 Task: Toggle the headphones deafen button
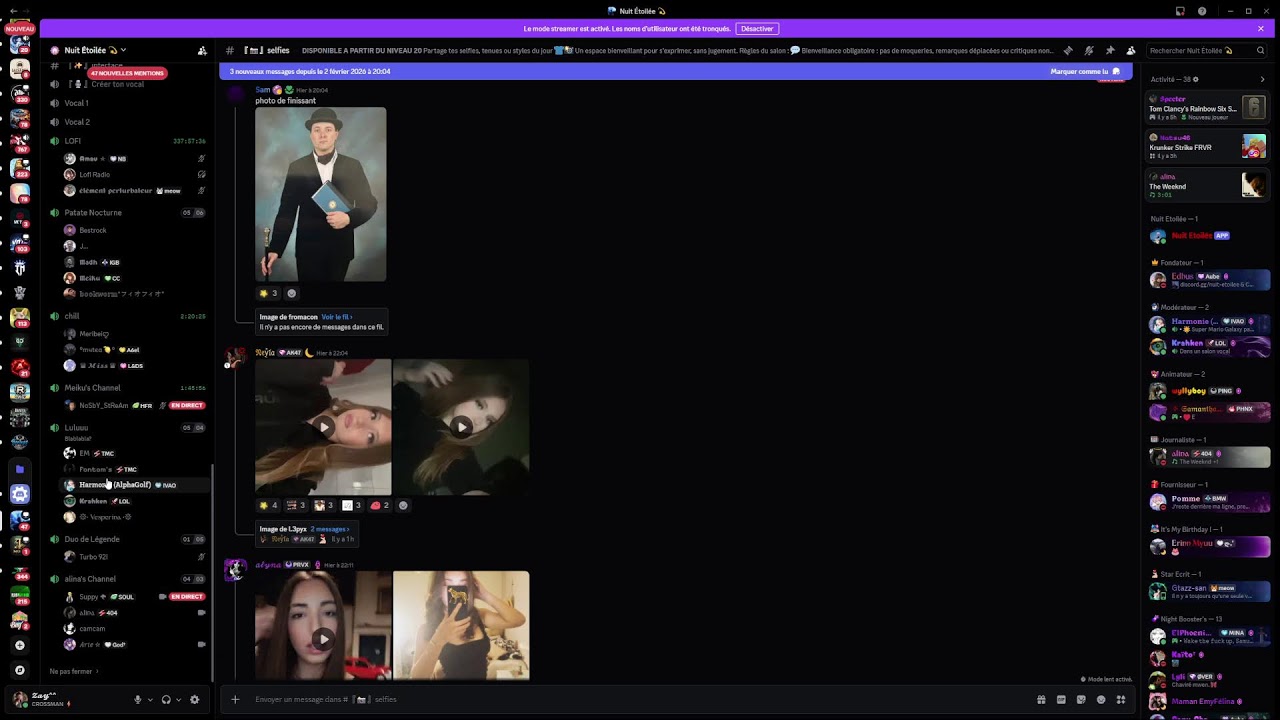click(166, 700)
